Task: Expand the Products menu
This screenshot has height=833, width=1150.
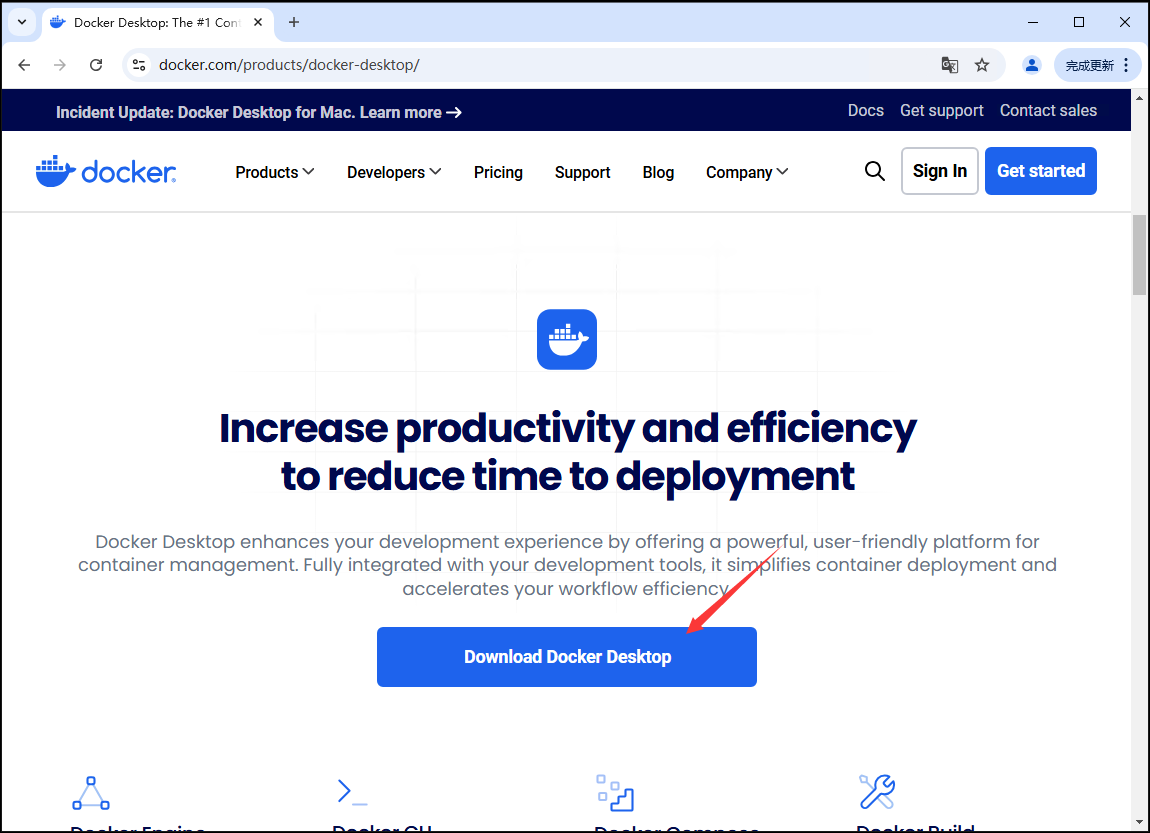Action: [275, 172]
